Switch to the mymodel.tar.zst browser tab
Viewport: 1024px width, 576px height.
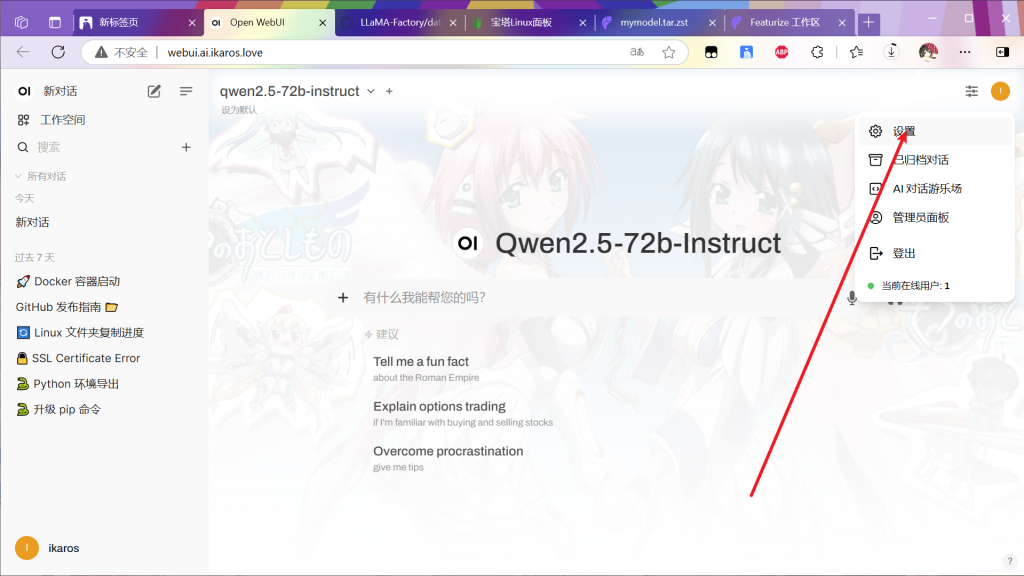658,23
